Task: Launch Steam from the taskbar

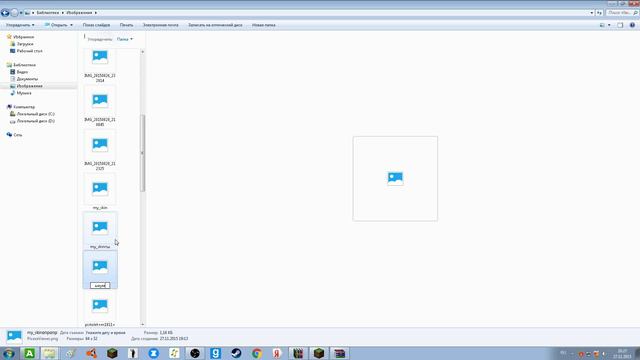Action: tap(236, 353)
